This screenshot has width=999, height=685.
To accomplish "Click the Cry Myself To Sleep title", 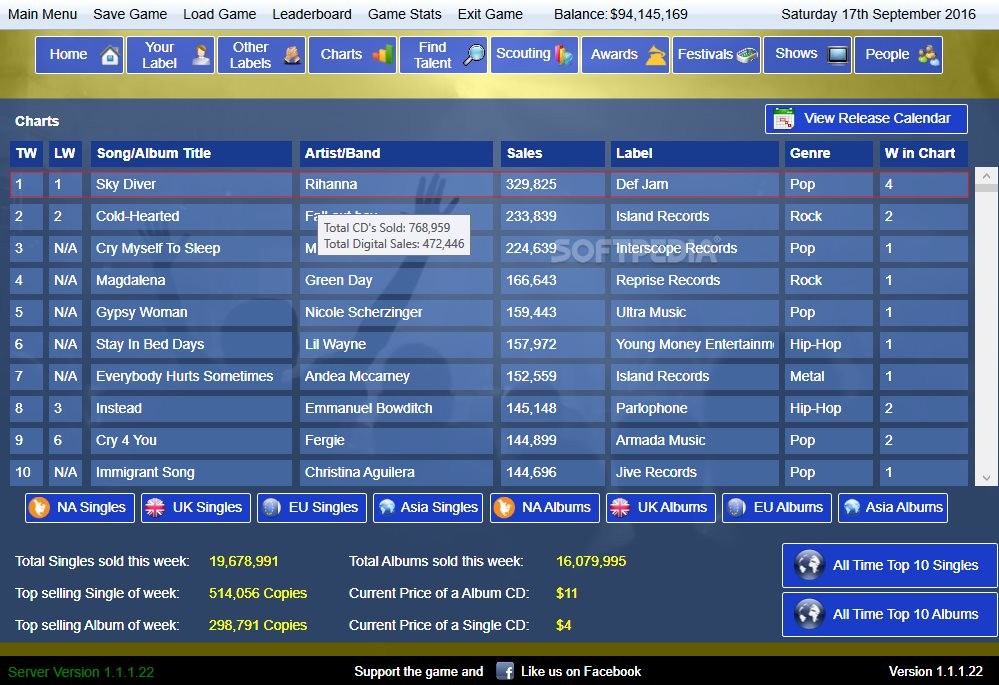I will pyautogui.click(x=158, y=248).
